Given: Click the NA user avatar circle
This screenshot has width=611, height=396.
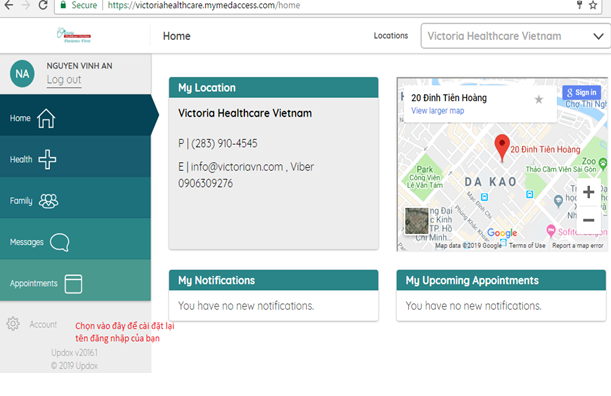Looking at the screenshot, I should tap(22, 74).
